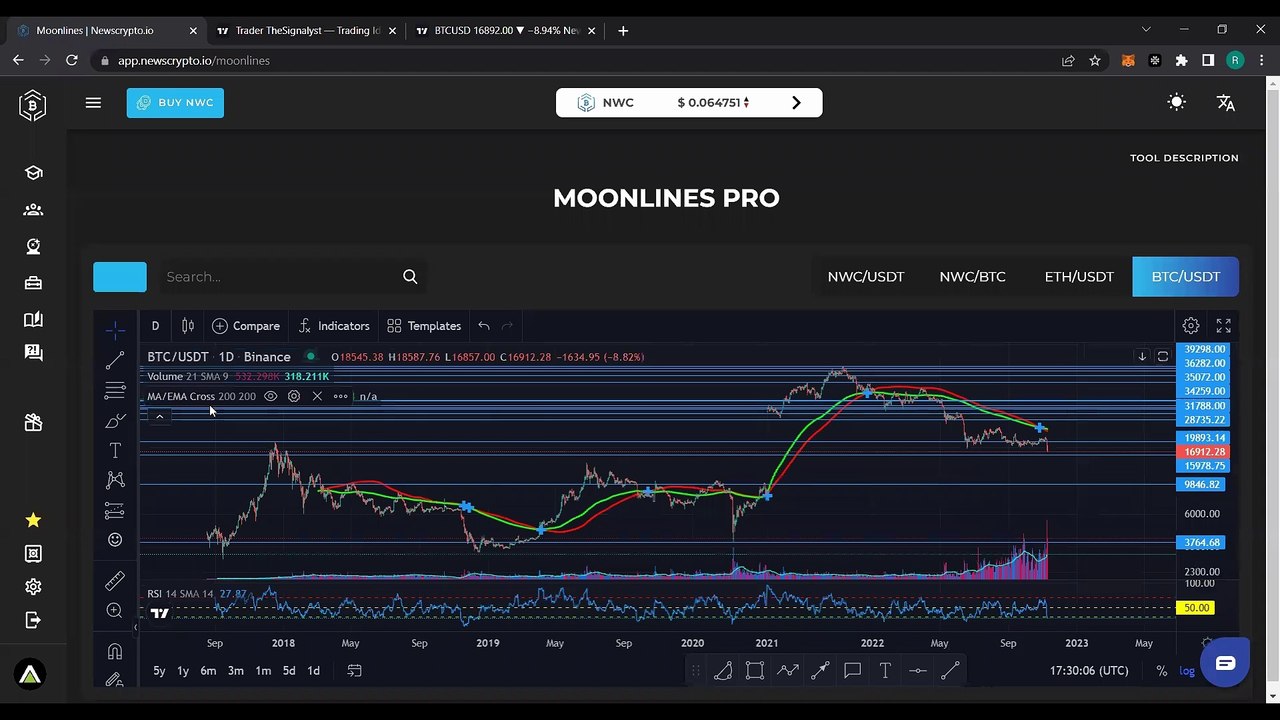1280x720 pixels.
Task: Open the community users sidebar icon
Action: point(33,210)
